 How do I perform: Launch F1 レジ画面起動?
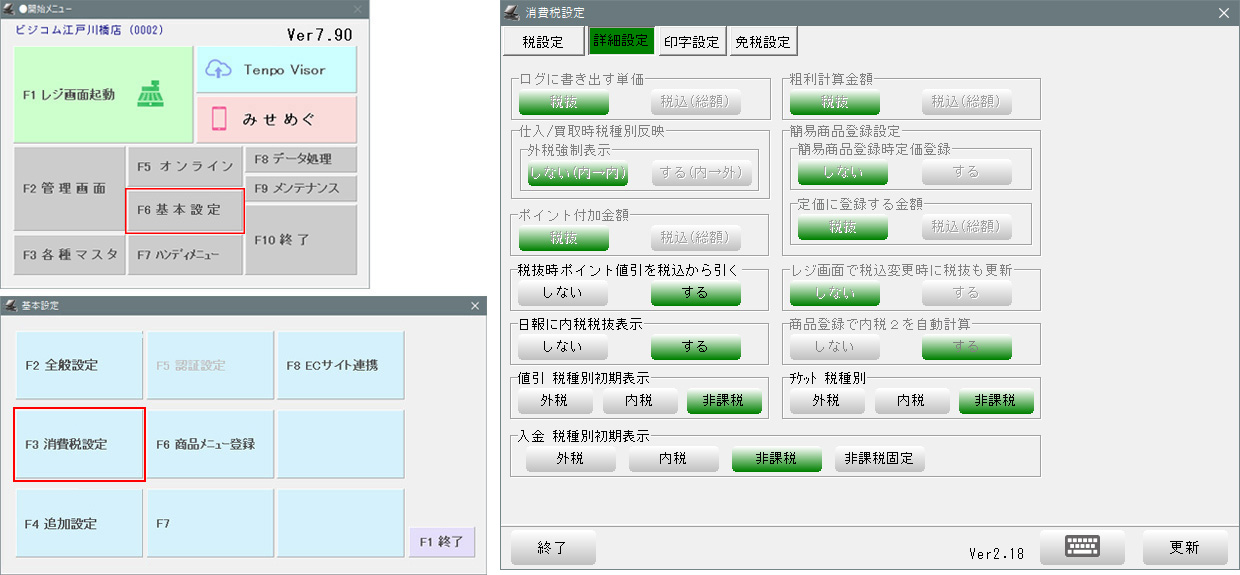tap(103, 94)
